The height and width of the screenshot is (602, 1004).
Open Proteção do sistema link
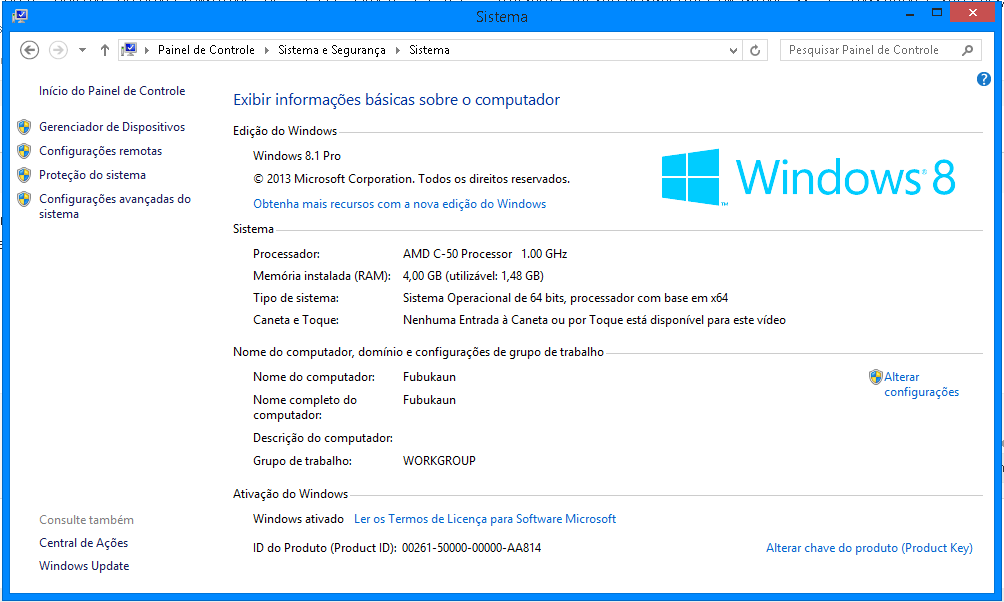coord(92,175)
